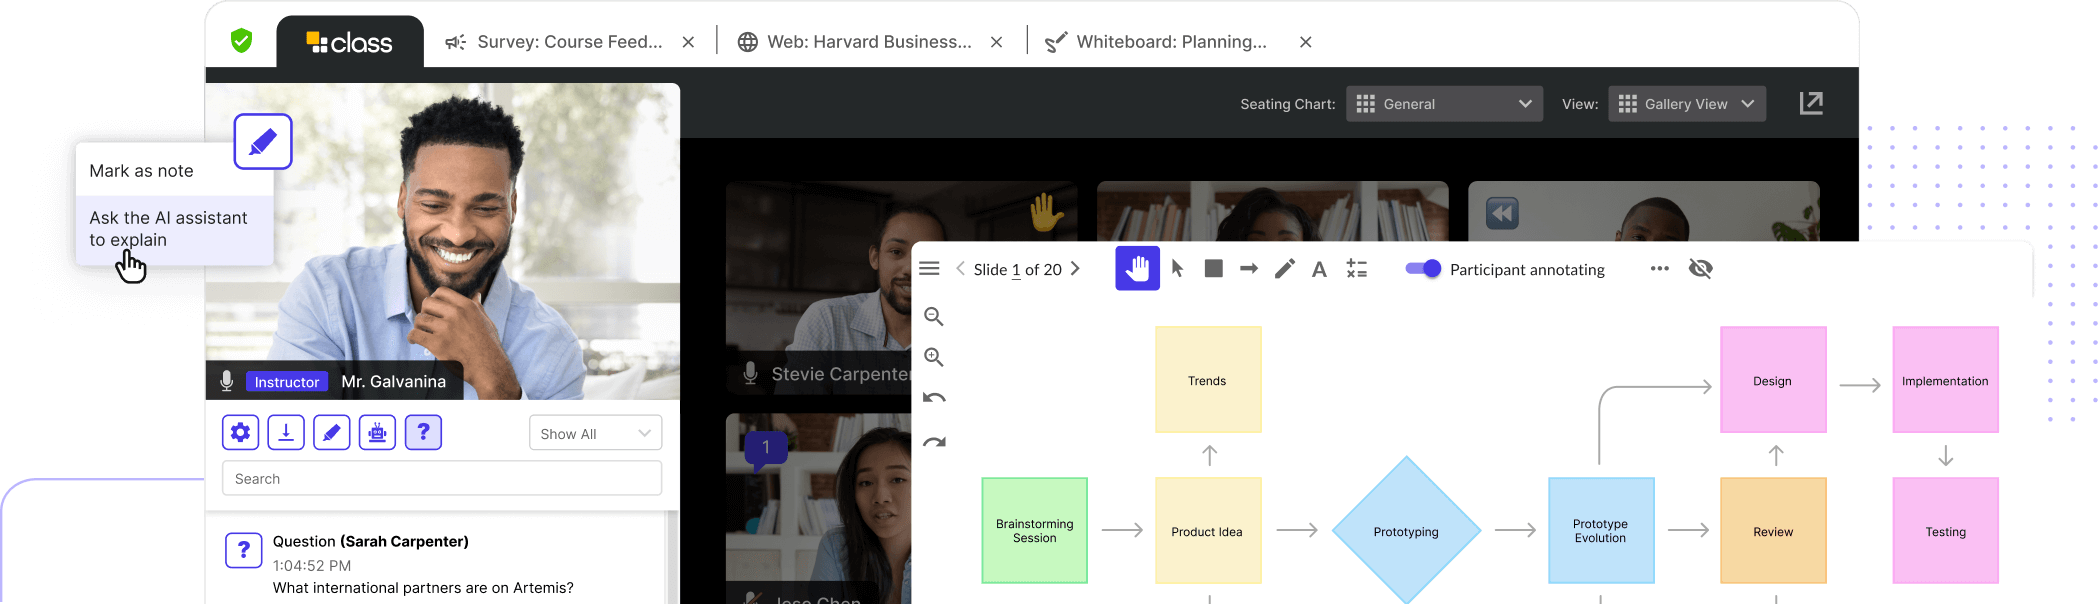Viewport: 2098px width, 604px height.
Task: Hide annotations with crossed-eye icon
Action: pyautogui.click(x=1700, y=268)
